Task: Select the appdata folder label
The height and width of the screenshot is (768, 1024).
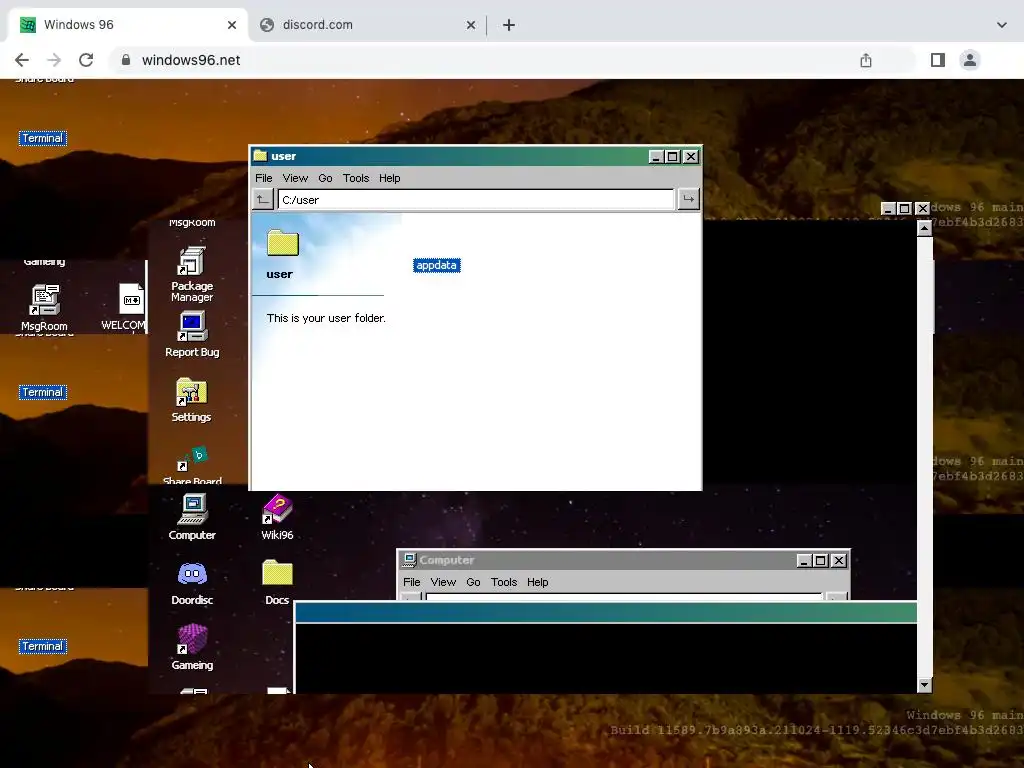Action: (436, 265)
